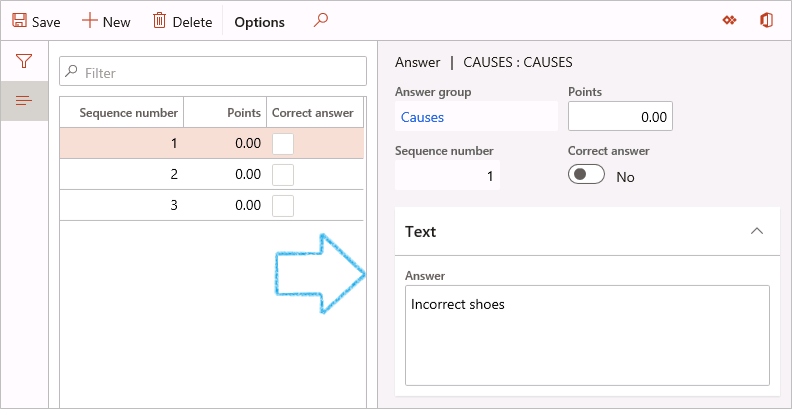This screenshot has width=792, height=409.
Task: Click Points cell 0.00 in row 3
Action: pyautogui.click(x=225, y=205)
